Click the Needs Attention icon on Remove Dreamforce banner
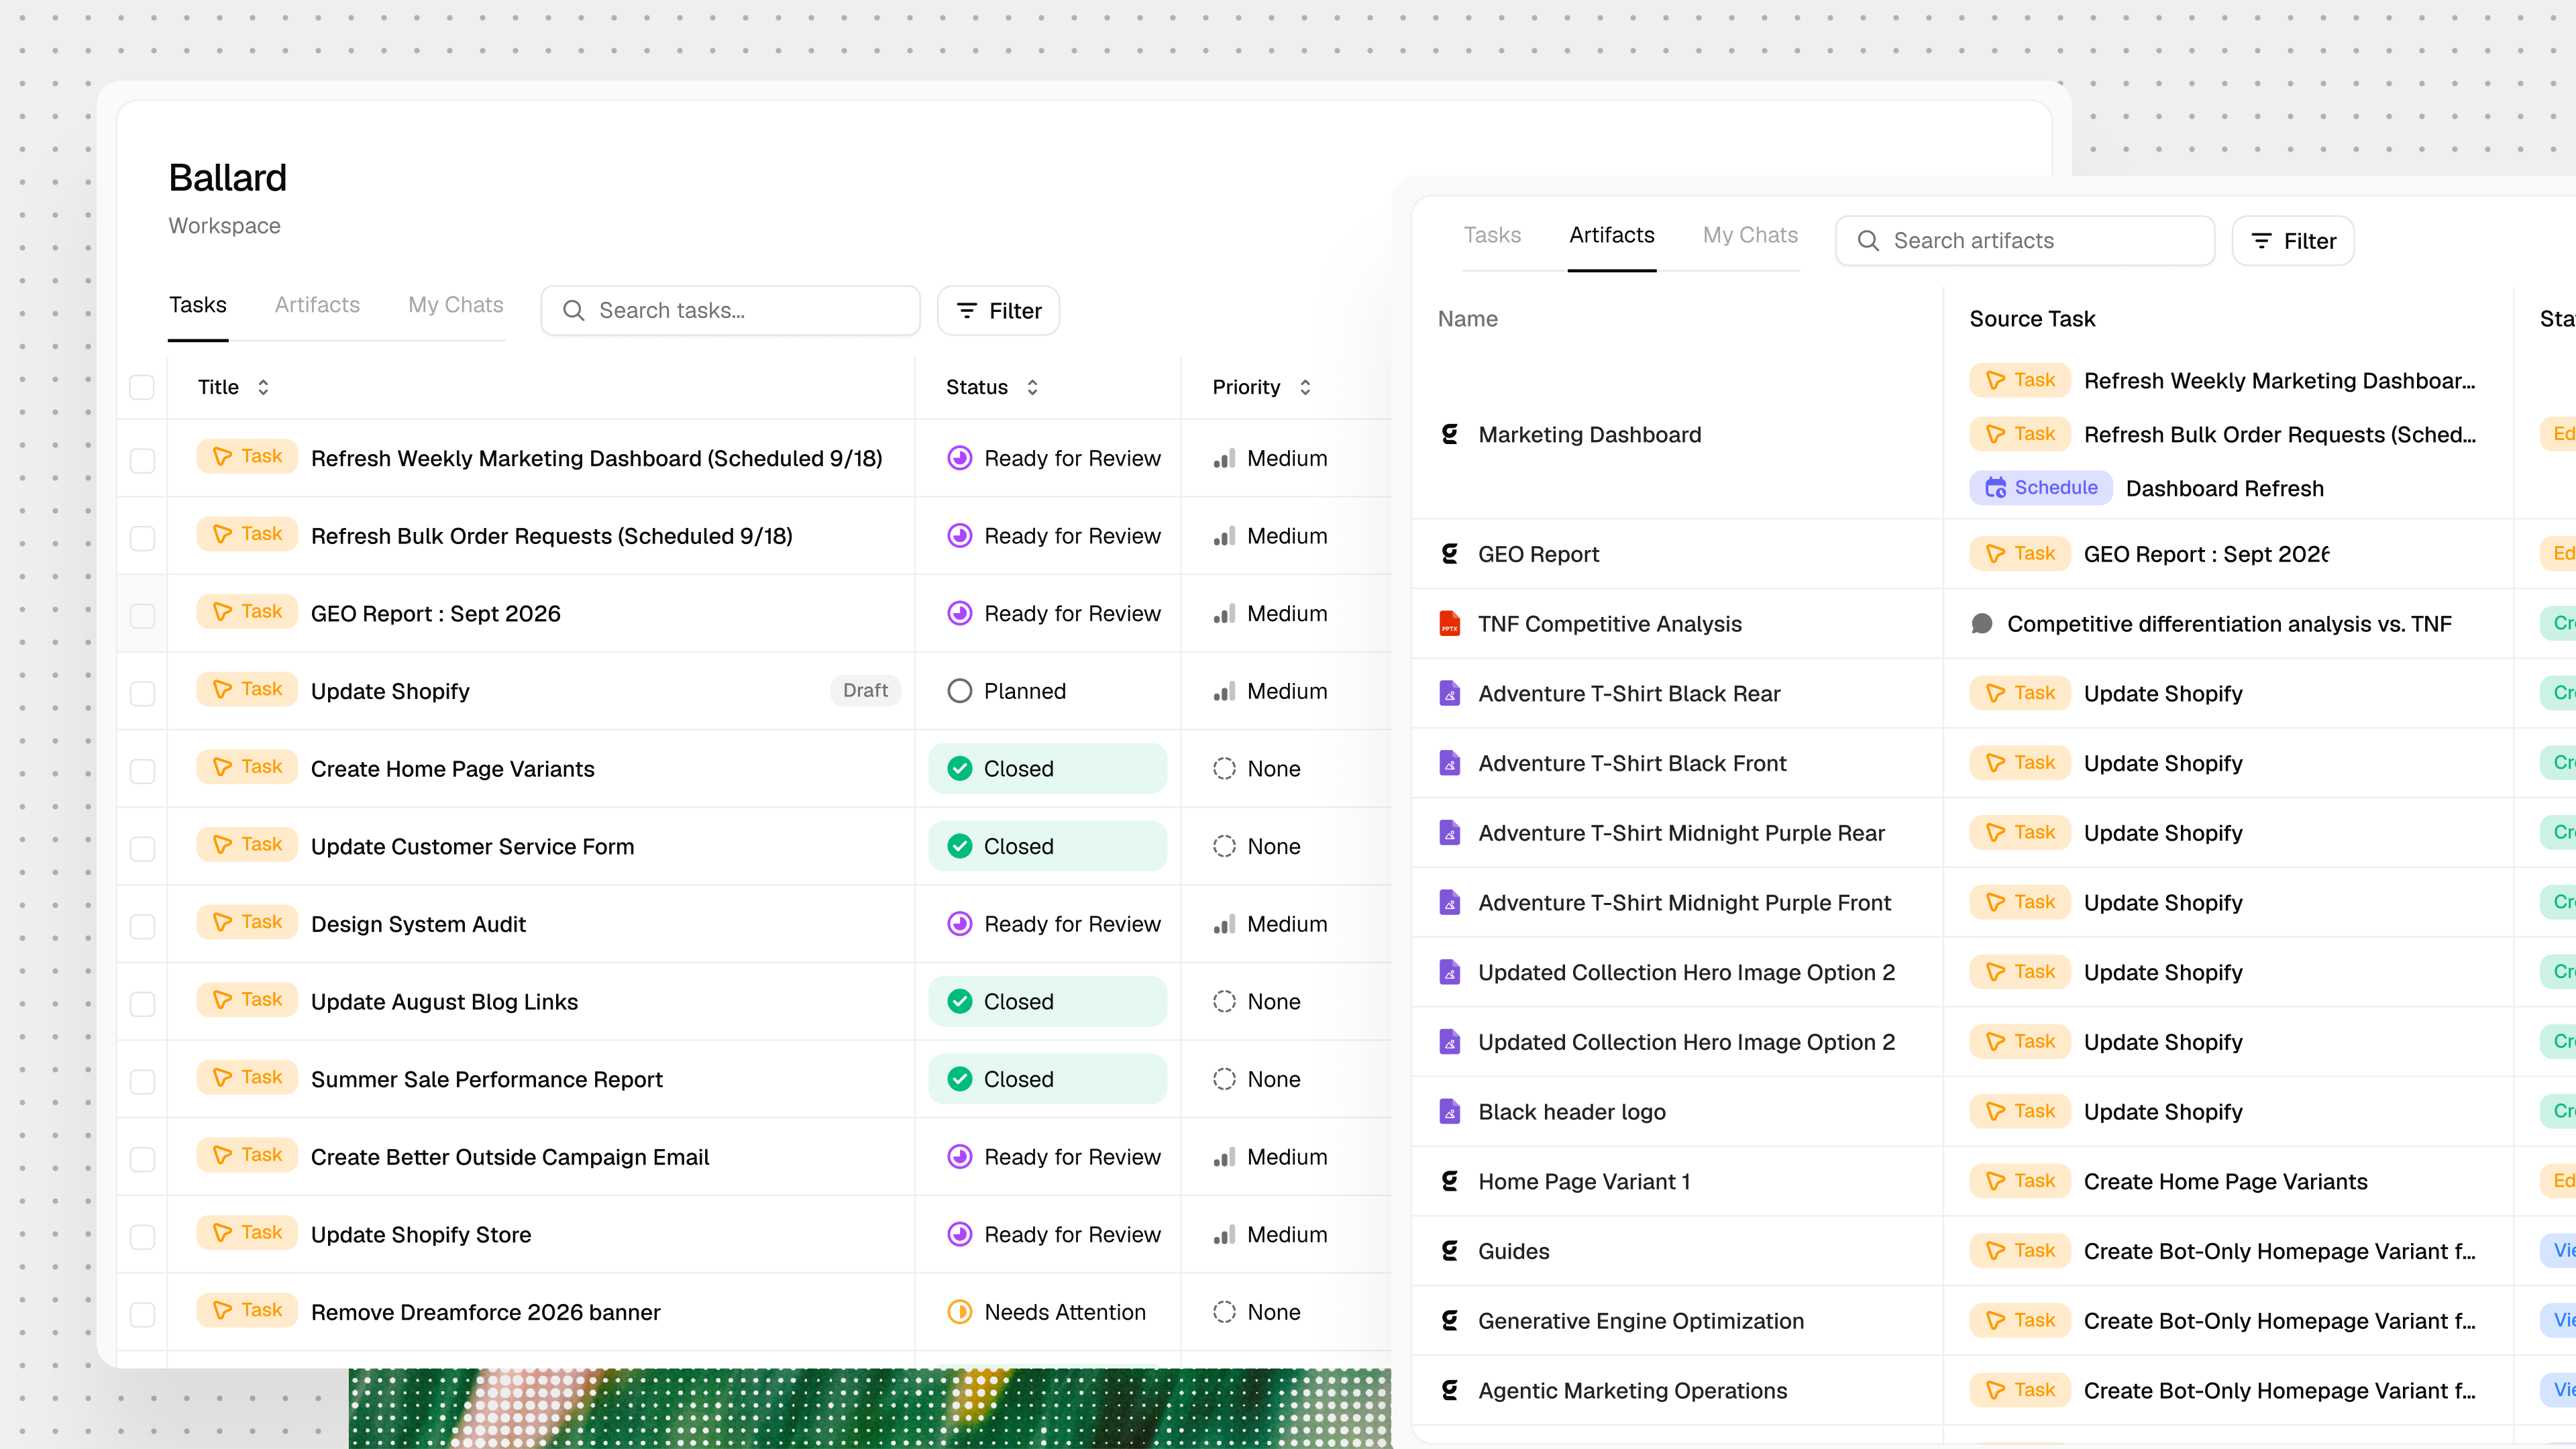 pyautogui.click(x=959, y=1312)
